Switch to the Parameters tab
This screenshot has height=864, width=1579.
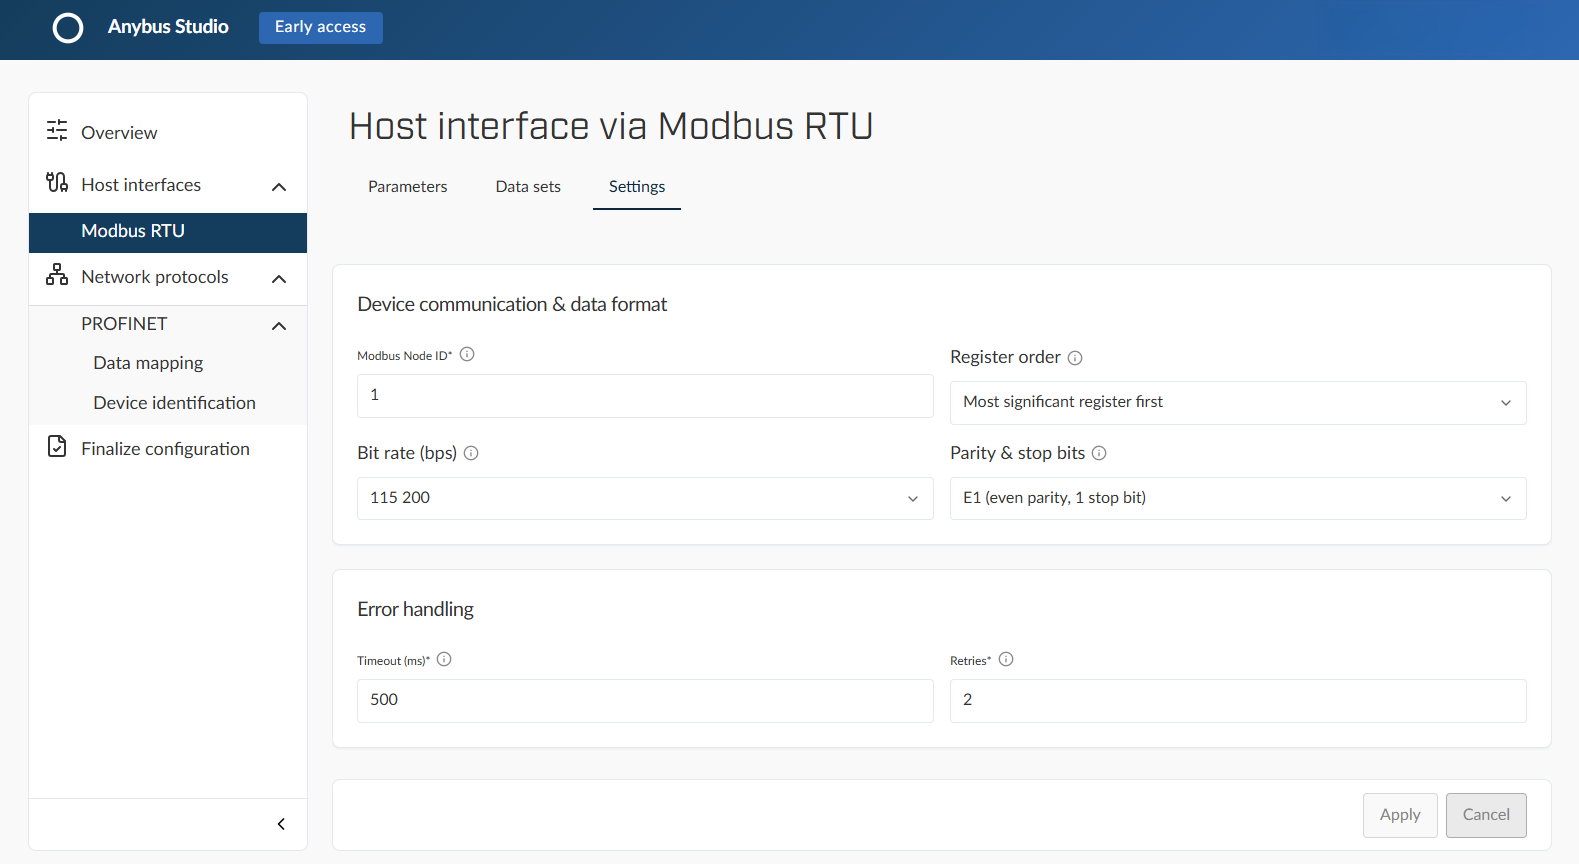tap(408, 187)
